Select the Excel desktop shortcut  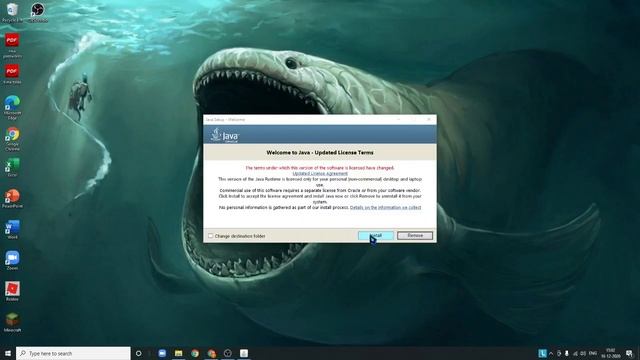pos(12,167)
